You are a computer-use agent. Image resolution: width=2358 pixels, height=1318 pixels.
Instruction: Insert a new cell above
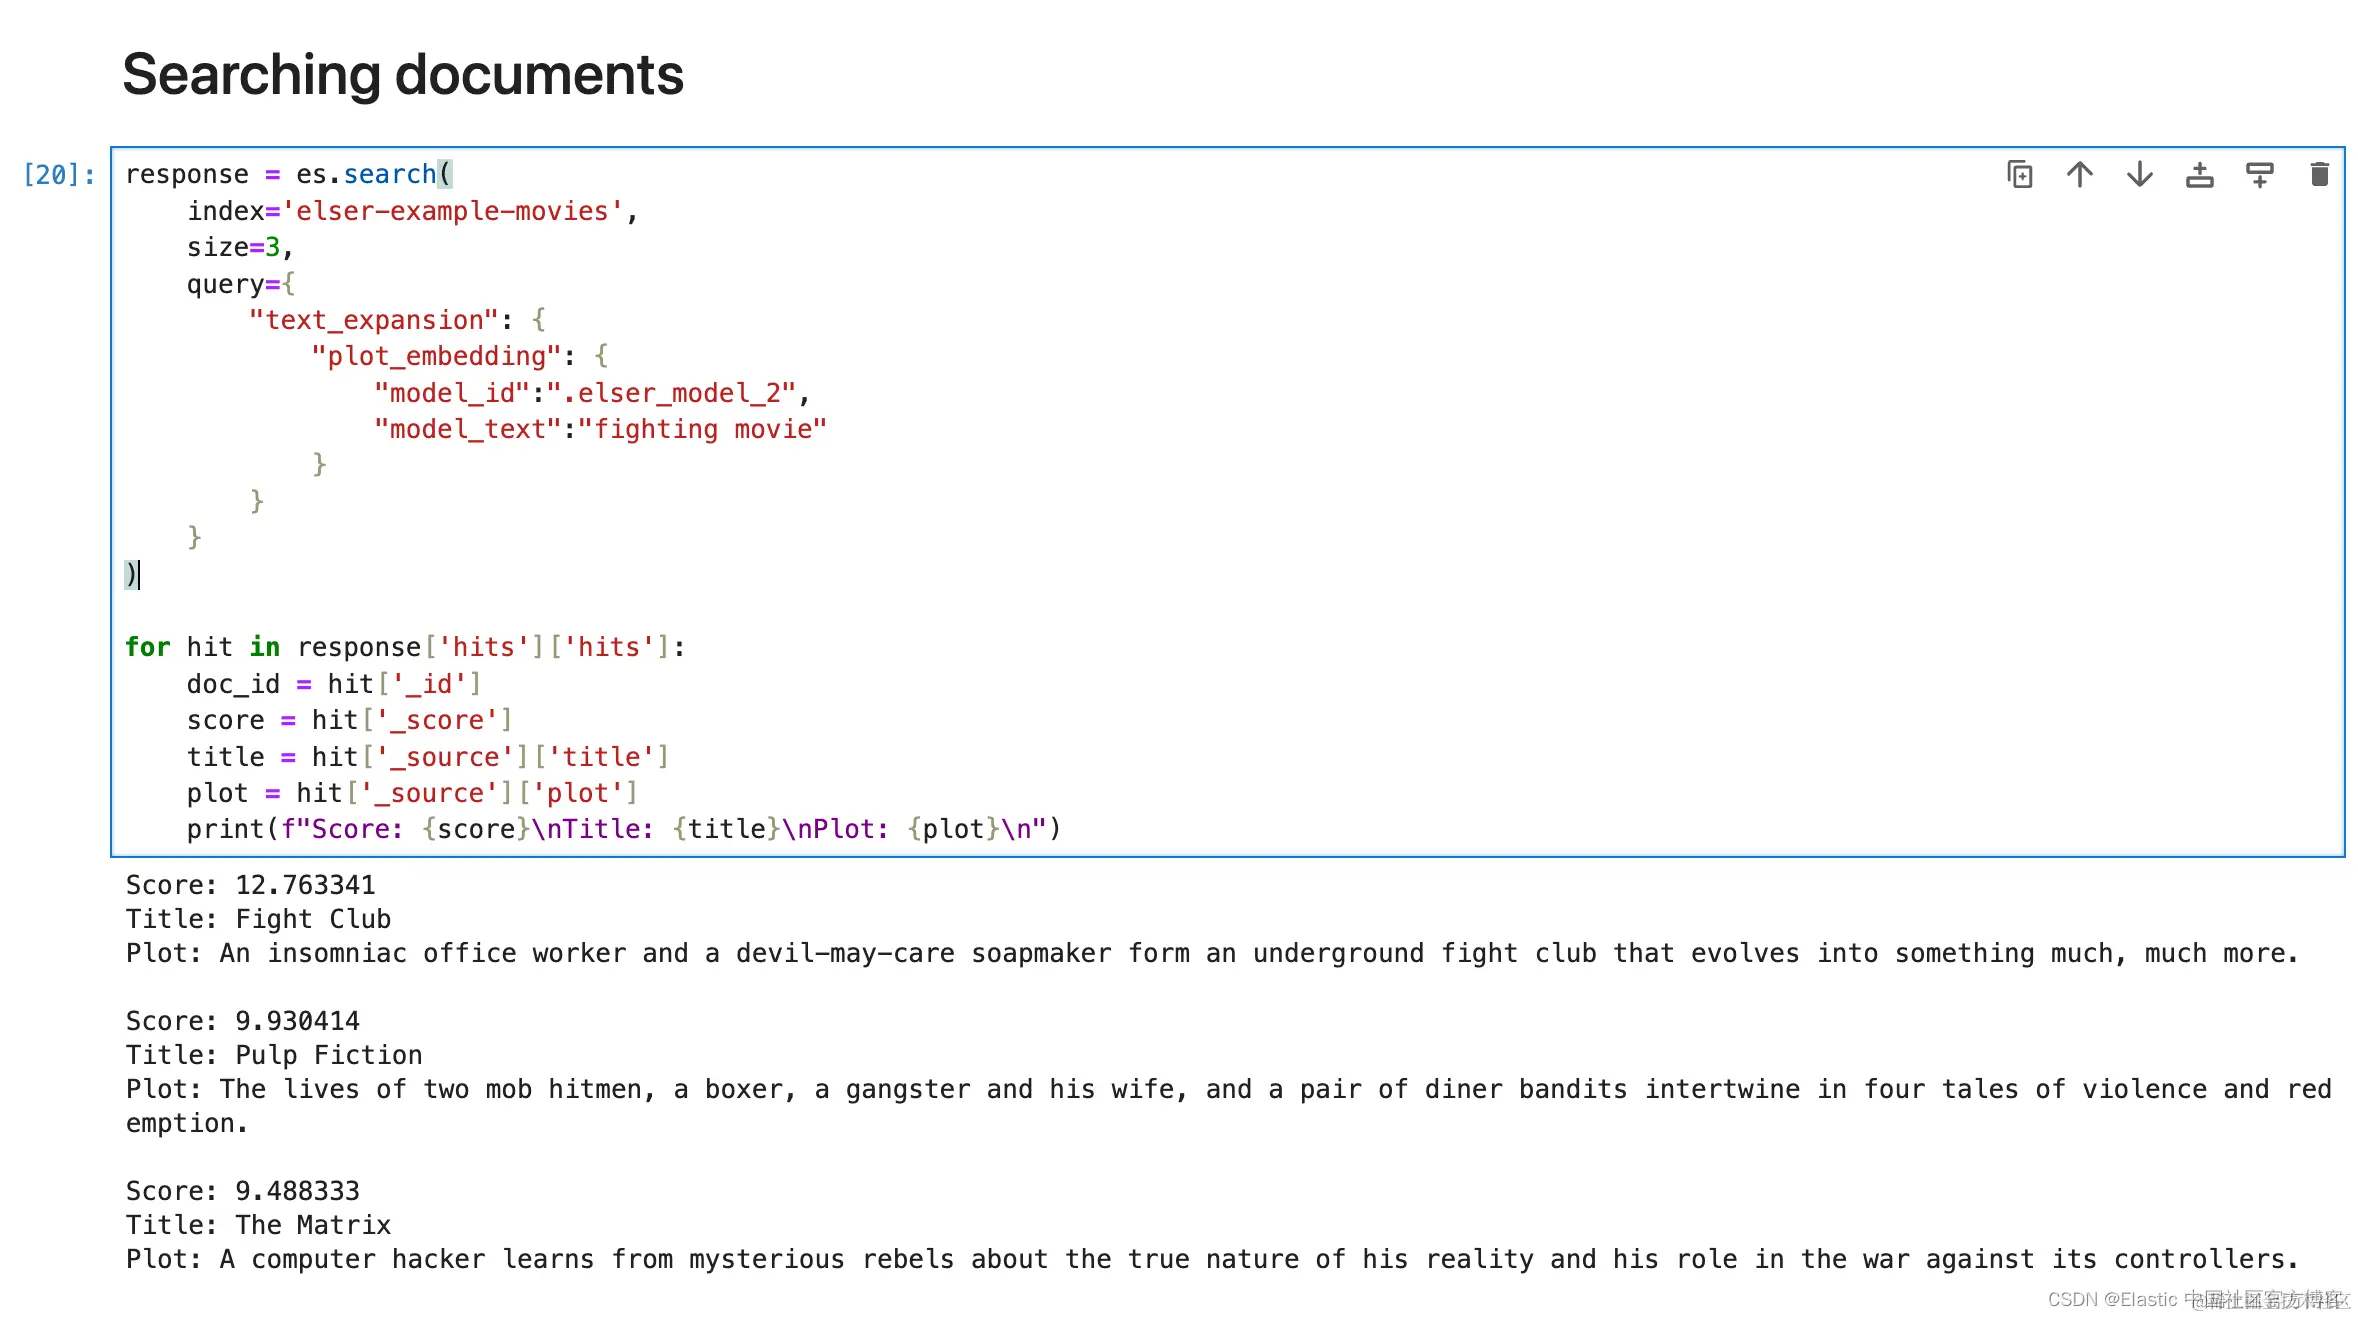2199,175
